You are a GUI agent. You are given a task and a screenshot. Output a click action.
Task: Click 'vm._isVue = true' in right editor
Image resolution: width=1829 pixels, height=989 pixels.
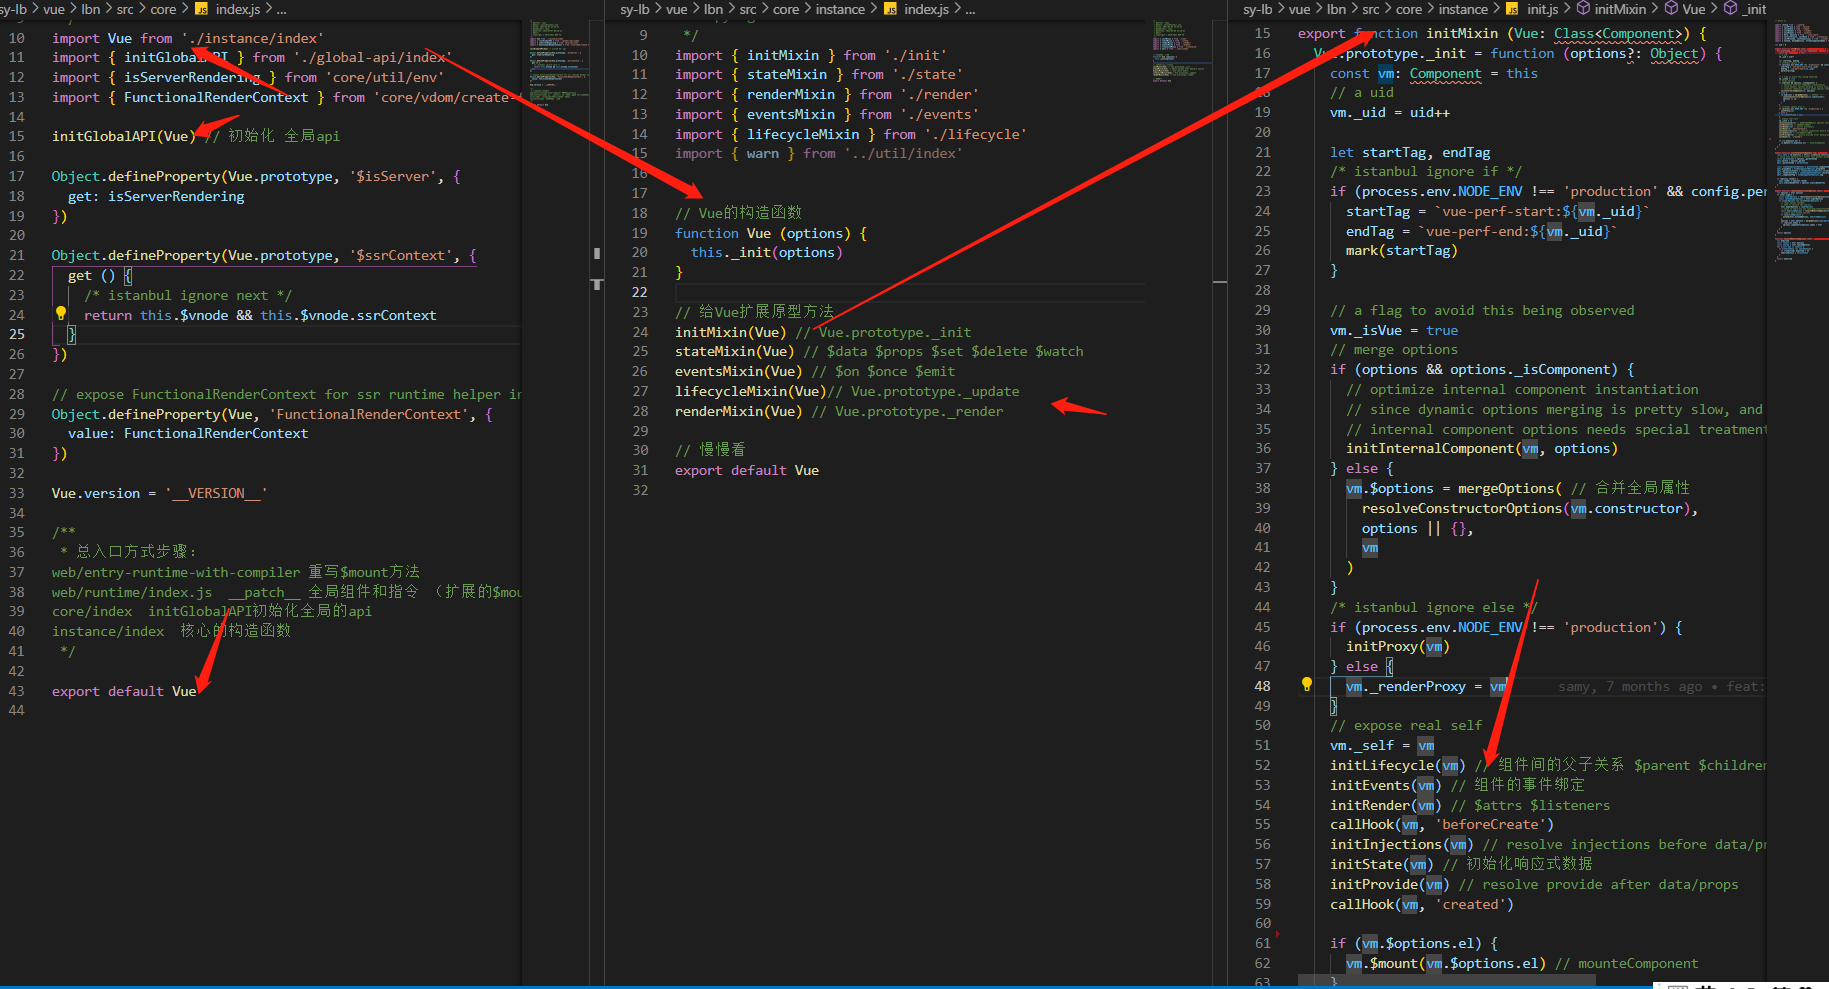tap(1394, 330)
